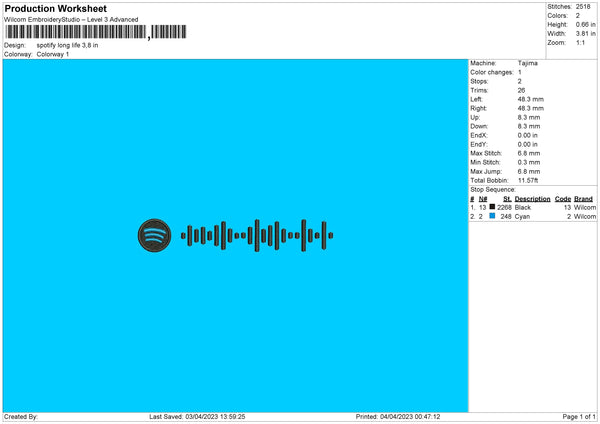Click the Height value "0.66 in"
Image resolution: width=600 pixels, height=424 pixels.
pos(585,24)
